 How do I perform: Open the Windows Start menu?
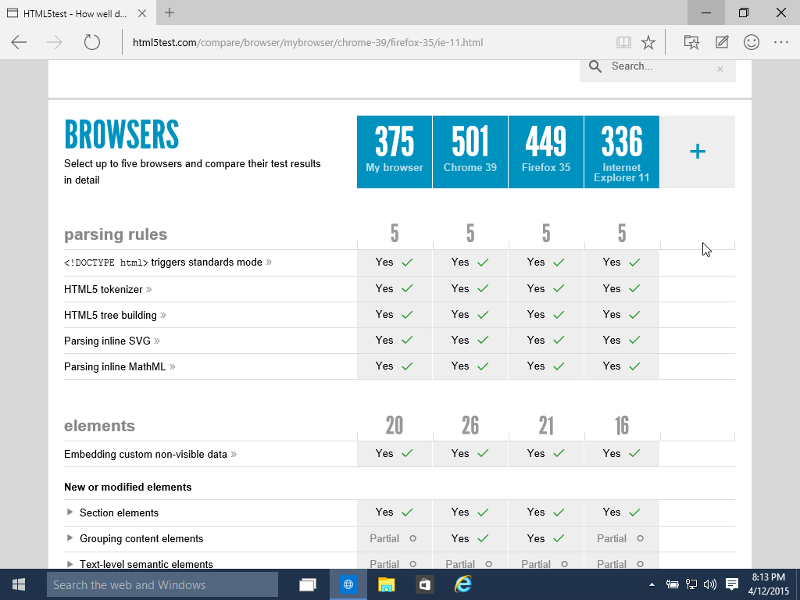19,585
